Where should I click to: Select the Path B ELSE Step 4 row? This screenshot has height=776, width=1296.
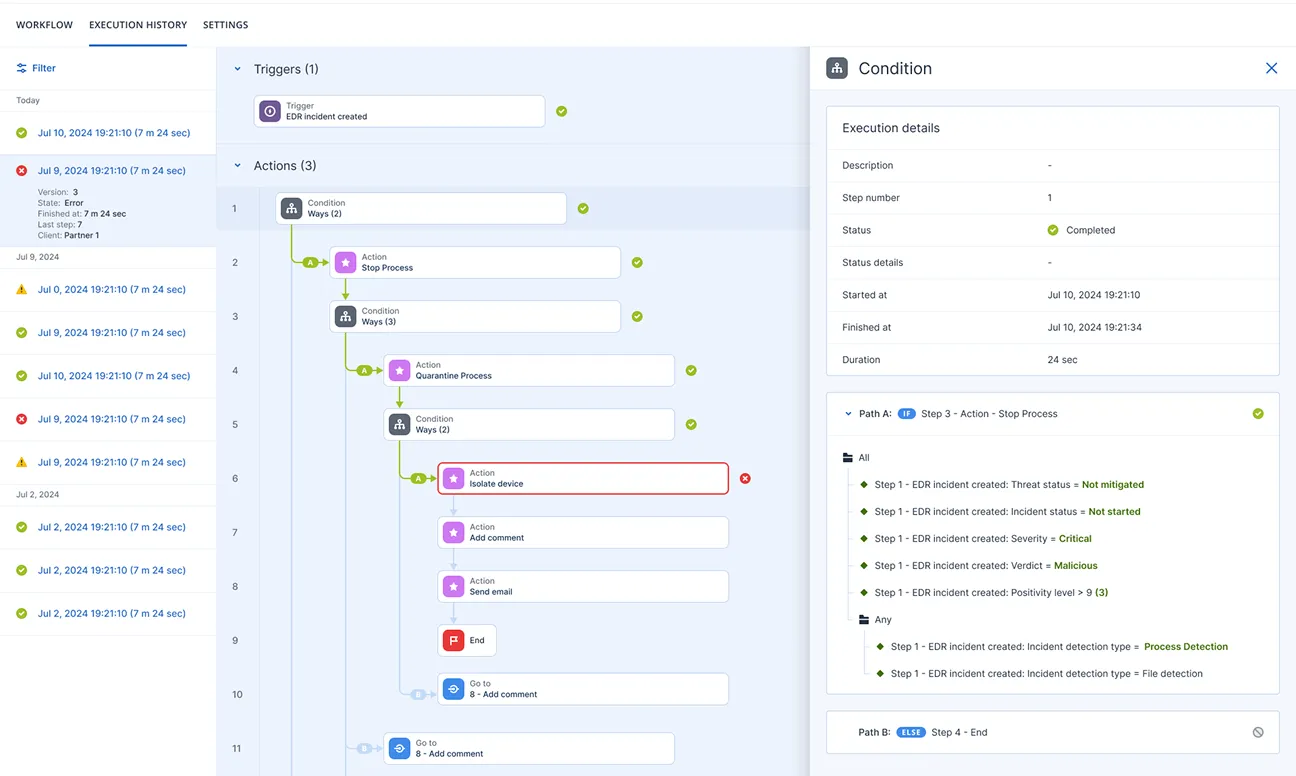1052,732
